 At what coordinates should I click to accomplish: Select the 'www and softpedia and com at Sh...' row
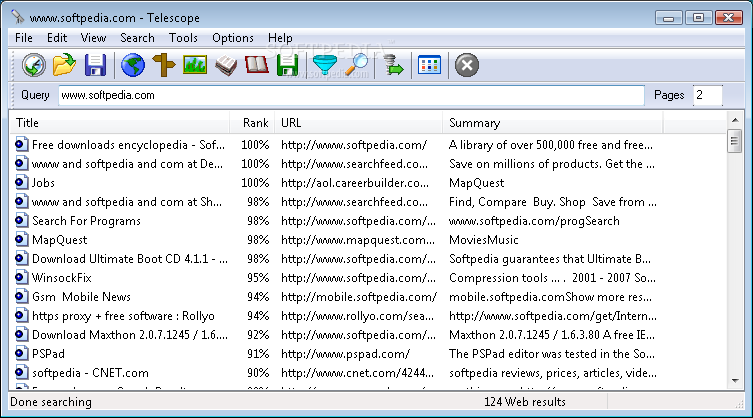[127, 202]
